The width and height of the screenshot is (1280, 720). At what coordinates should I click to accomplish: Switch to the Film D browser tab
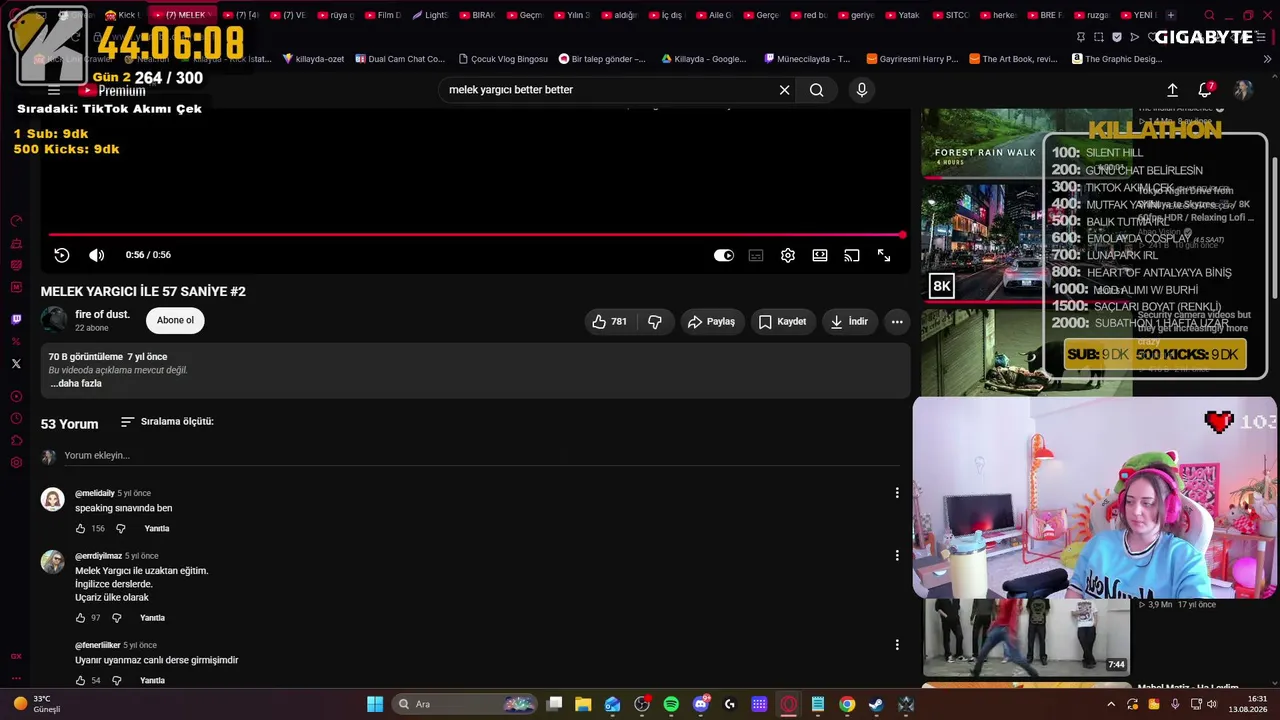(382, 15)
